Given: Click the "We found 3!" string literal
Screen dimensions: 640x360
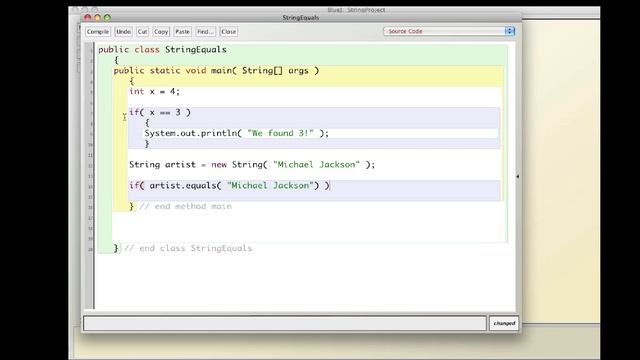Looking at the screenshot, I should coord(280,133).
